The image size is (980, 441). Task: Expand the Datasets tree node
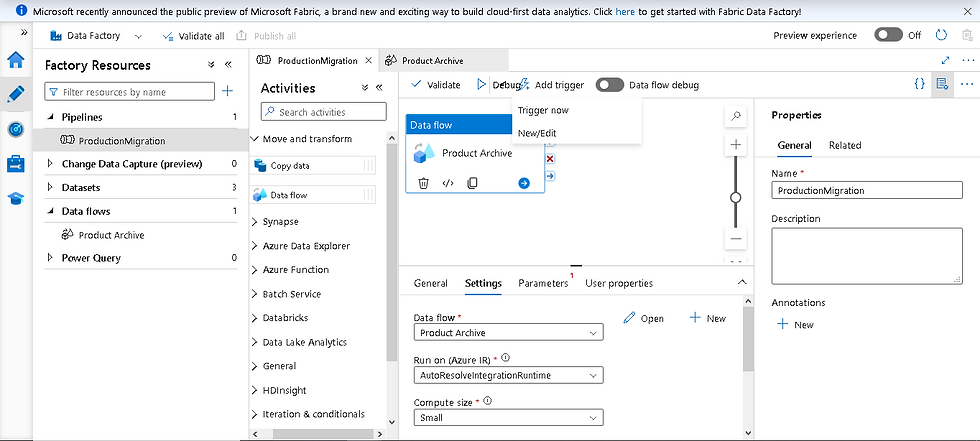pos(51,187)
